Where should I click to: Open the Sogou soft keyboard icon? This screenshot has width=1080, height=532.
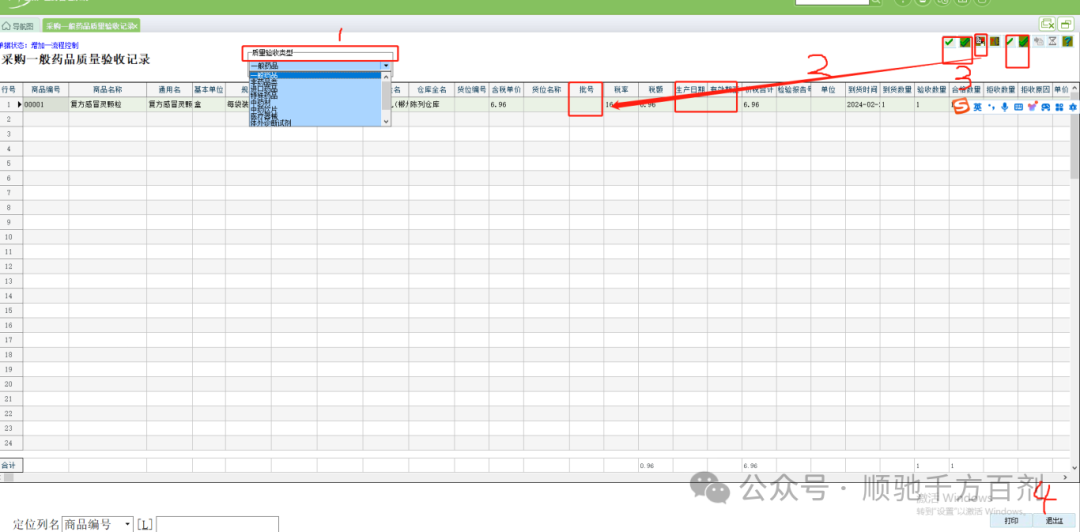[x=1019, y=107]
